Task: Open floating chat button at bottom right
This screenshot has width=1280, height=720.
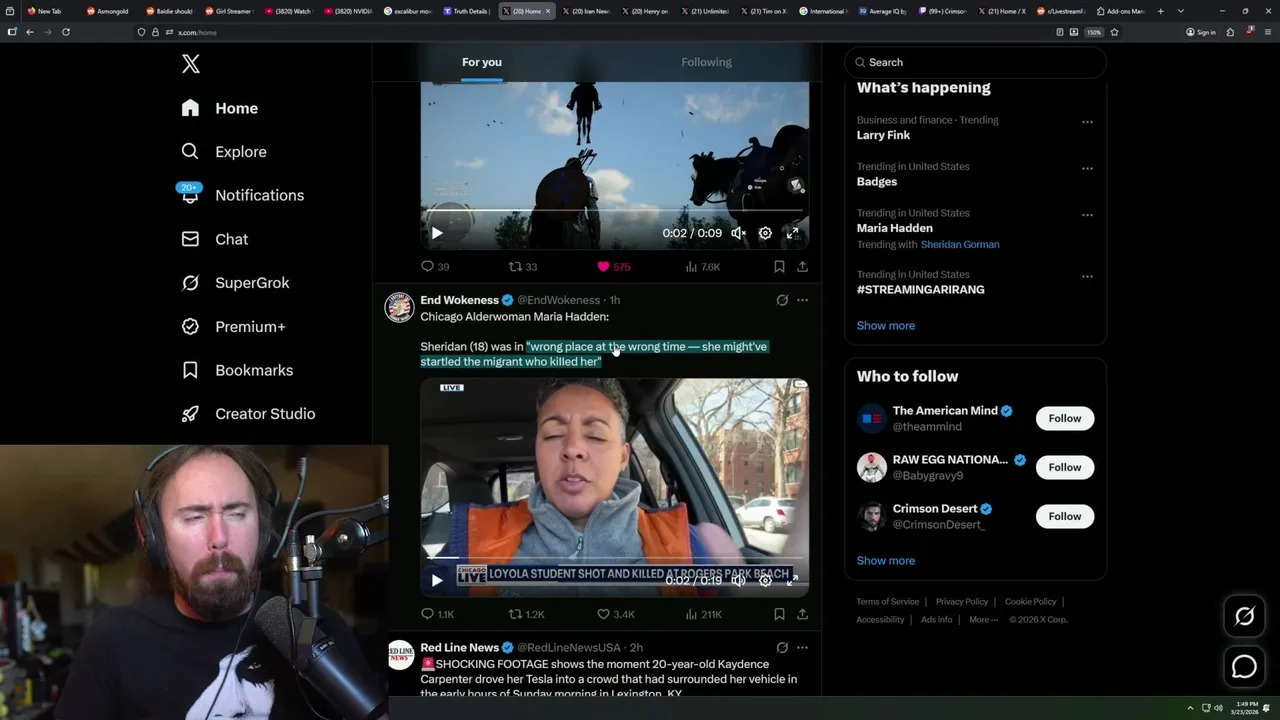Action: point(1244,666)
